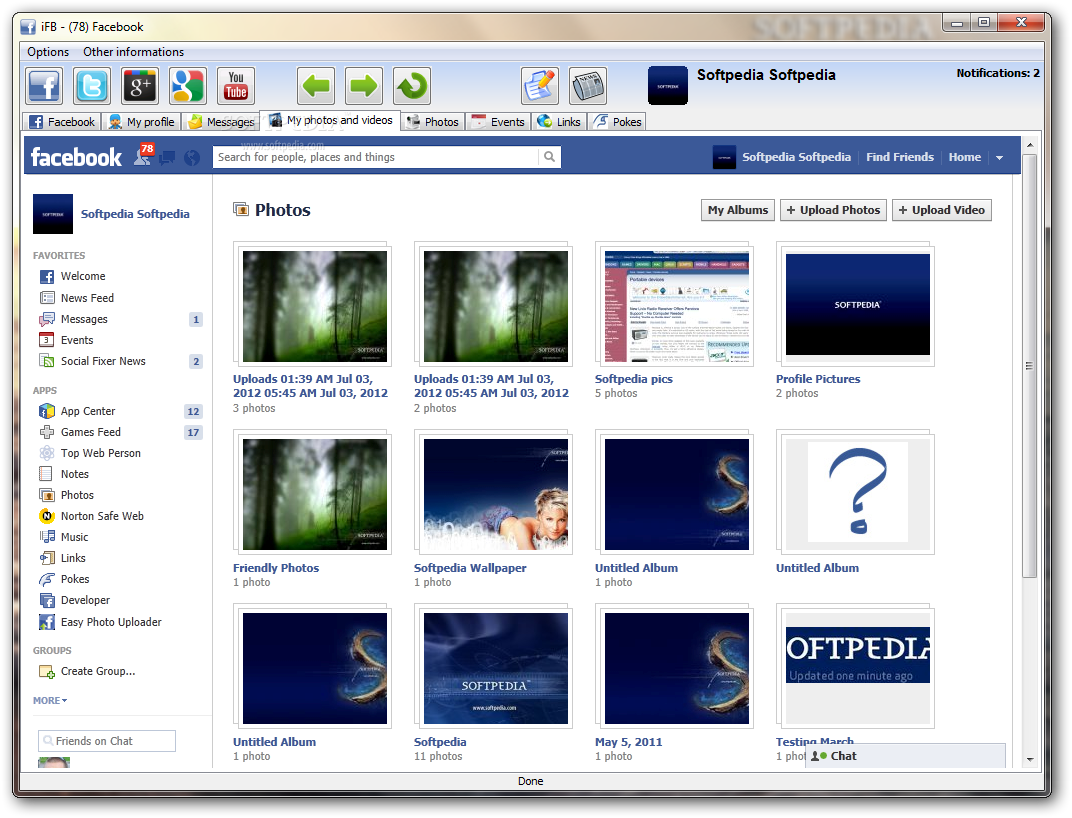Click the newspaper toolbar icon

588,86
